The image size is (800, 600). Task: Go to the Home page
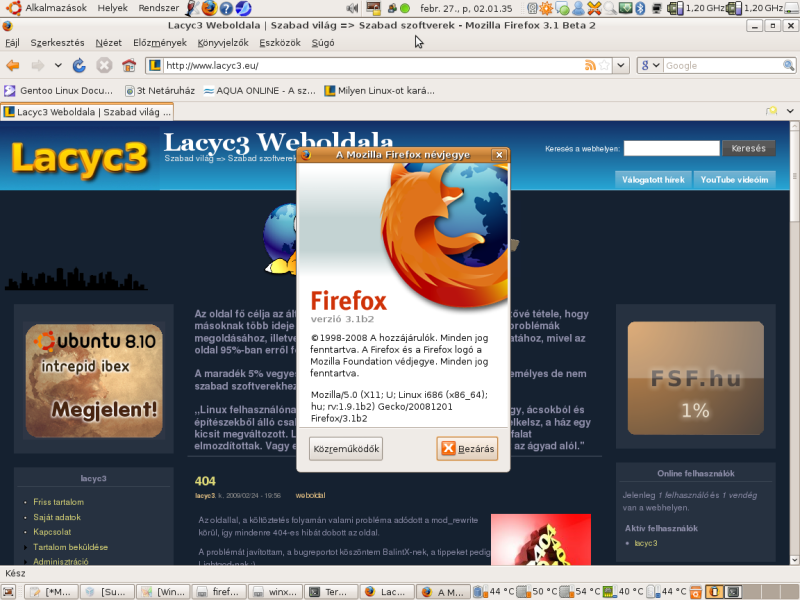click(x=129, y=65)
